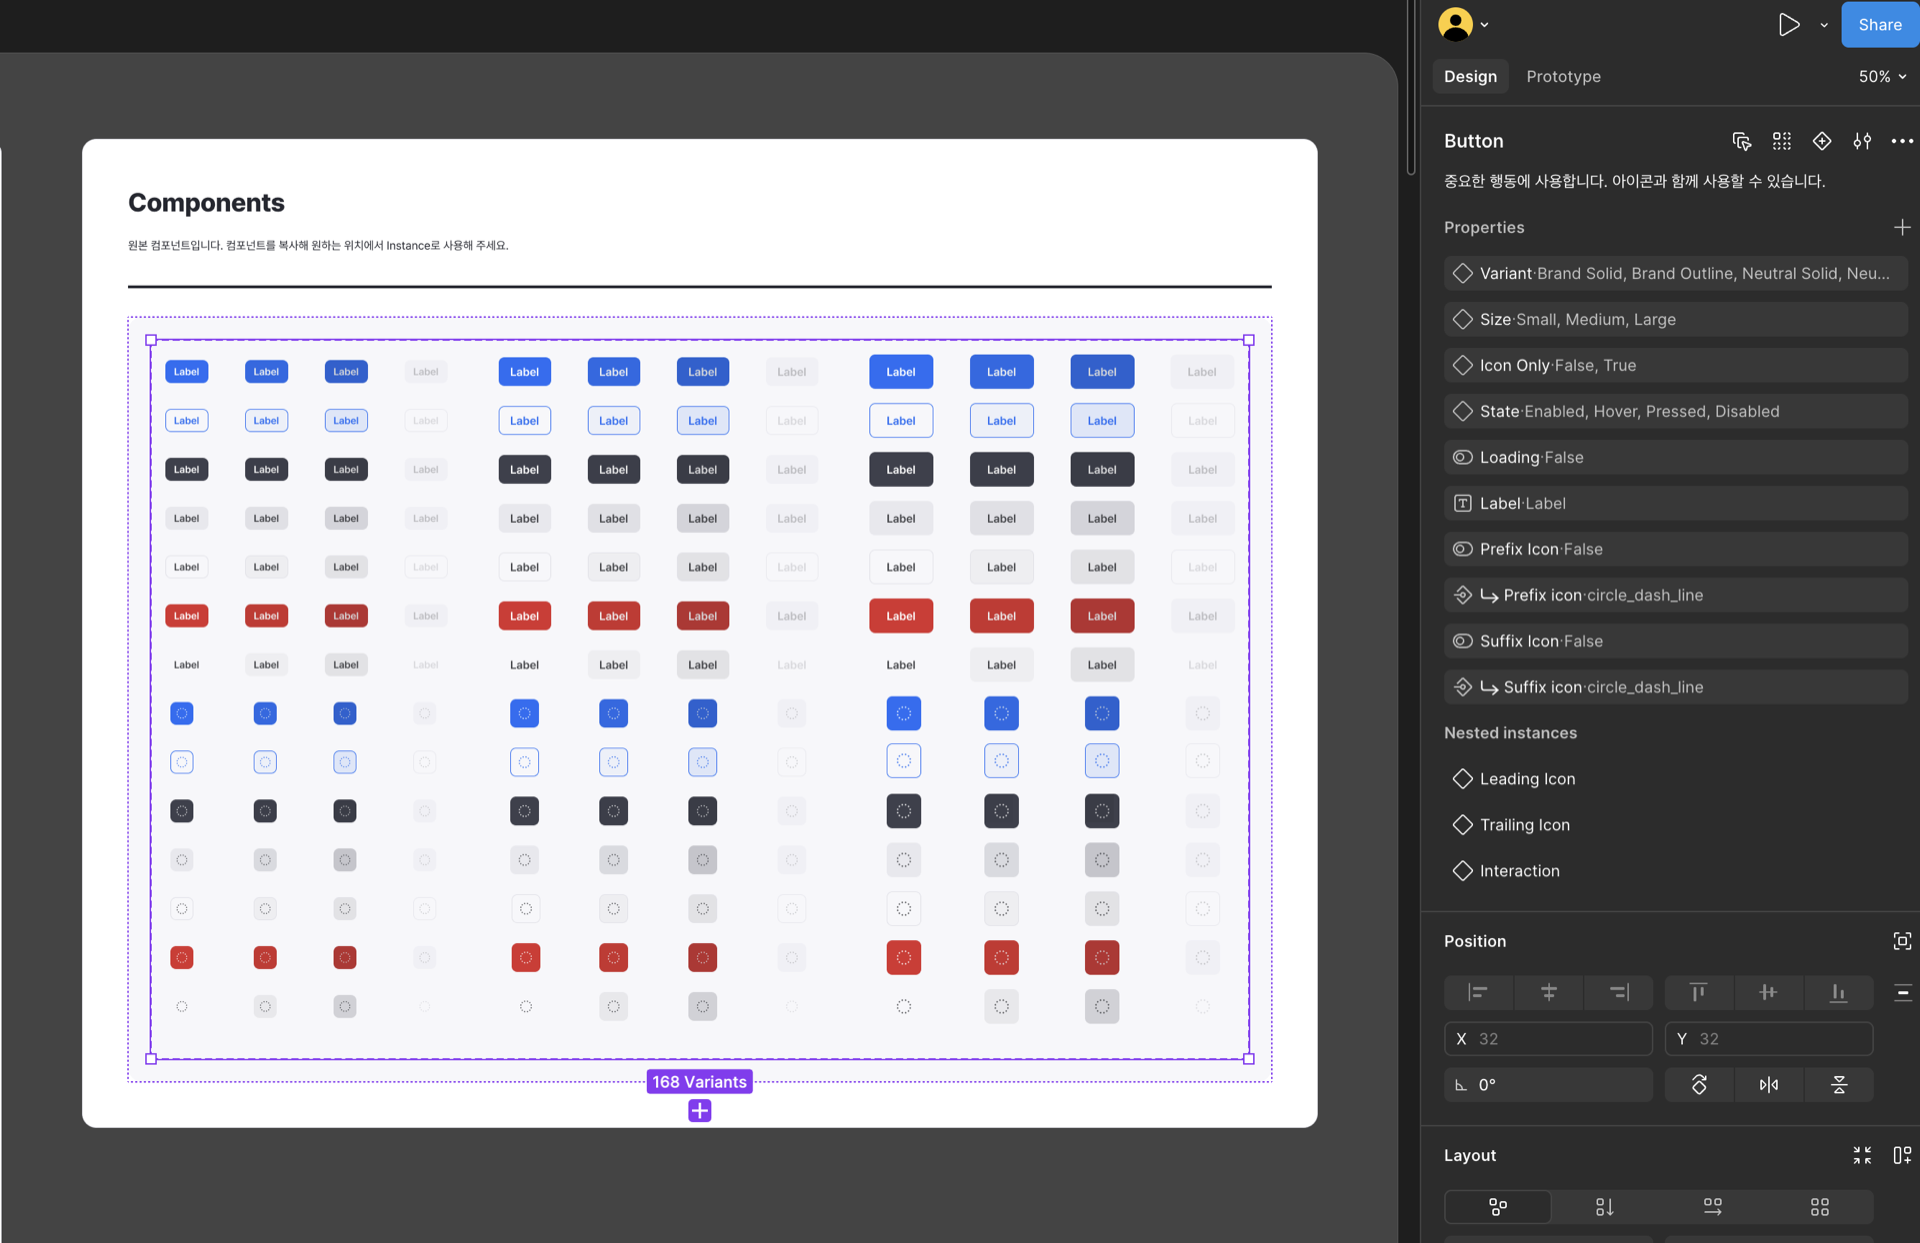Click the adjust sliders icon in header

[x=1862, y=141]
